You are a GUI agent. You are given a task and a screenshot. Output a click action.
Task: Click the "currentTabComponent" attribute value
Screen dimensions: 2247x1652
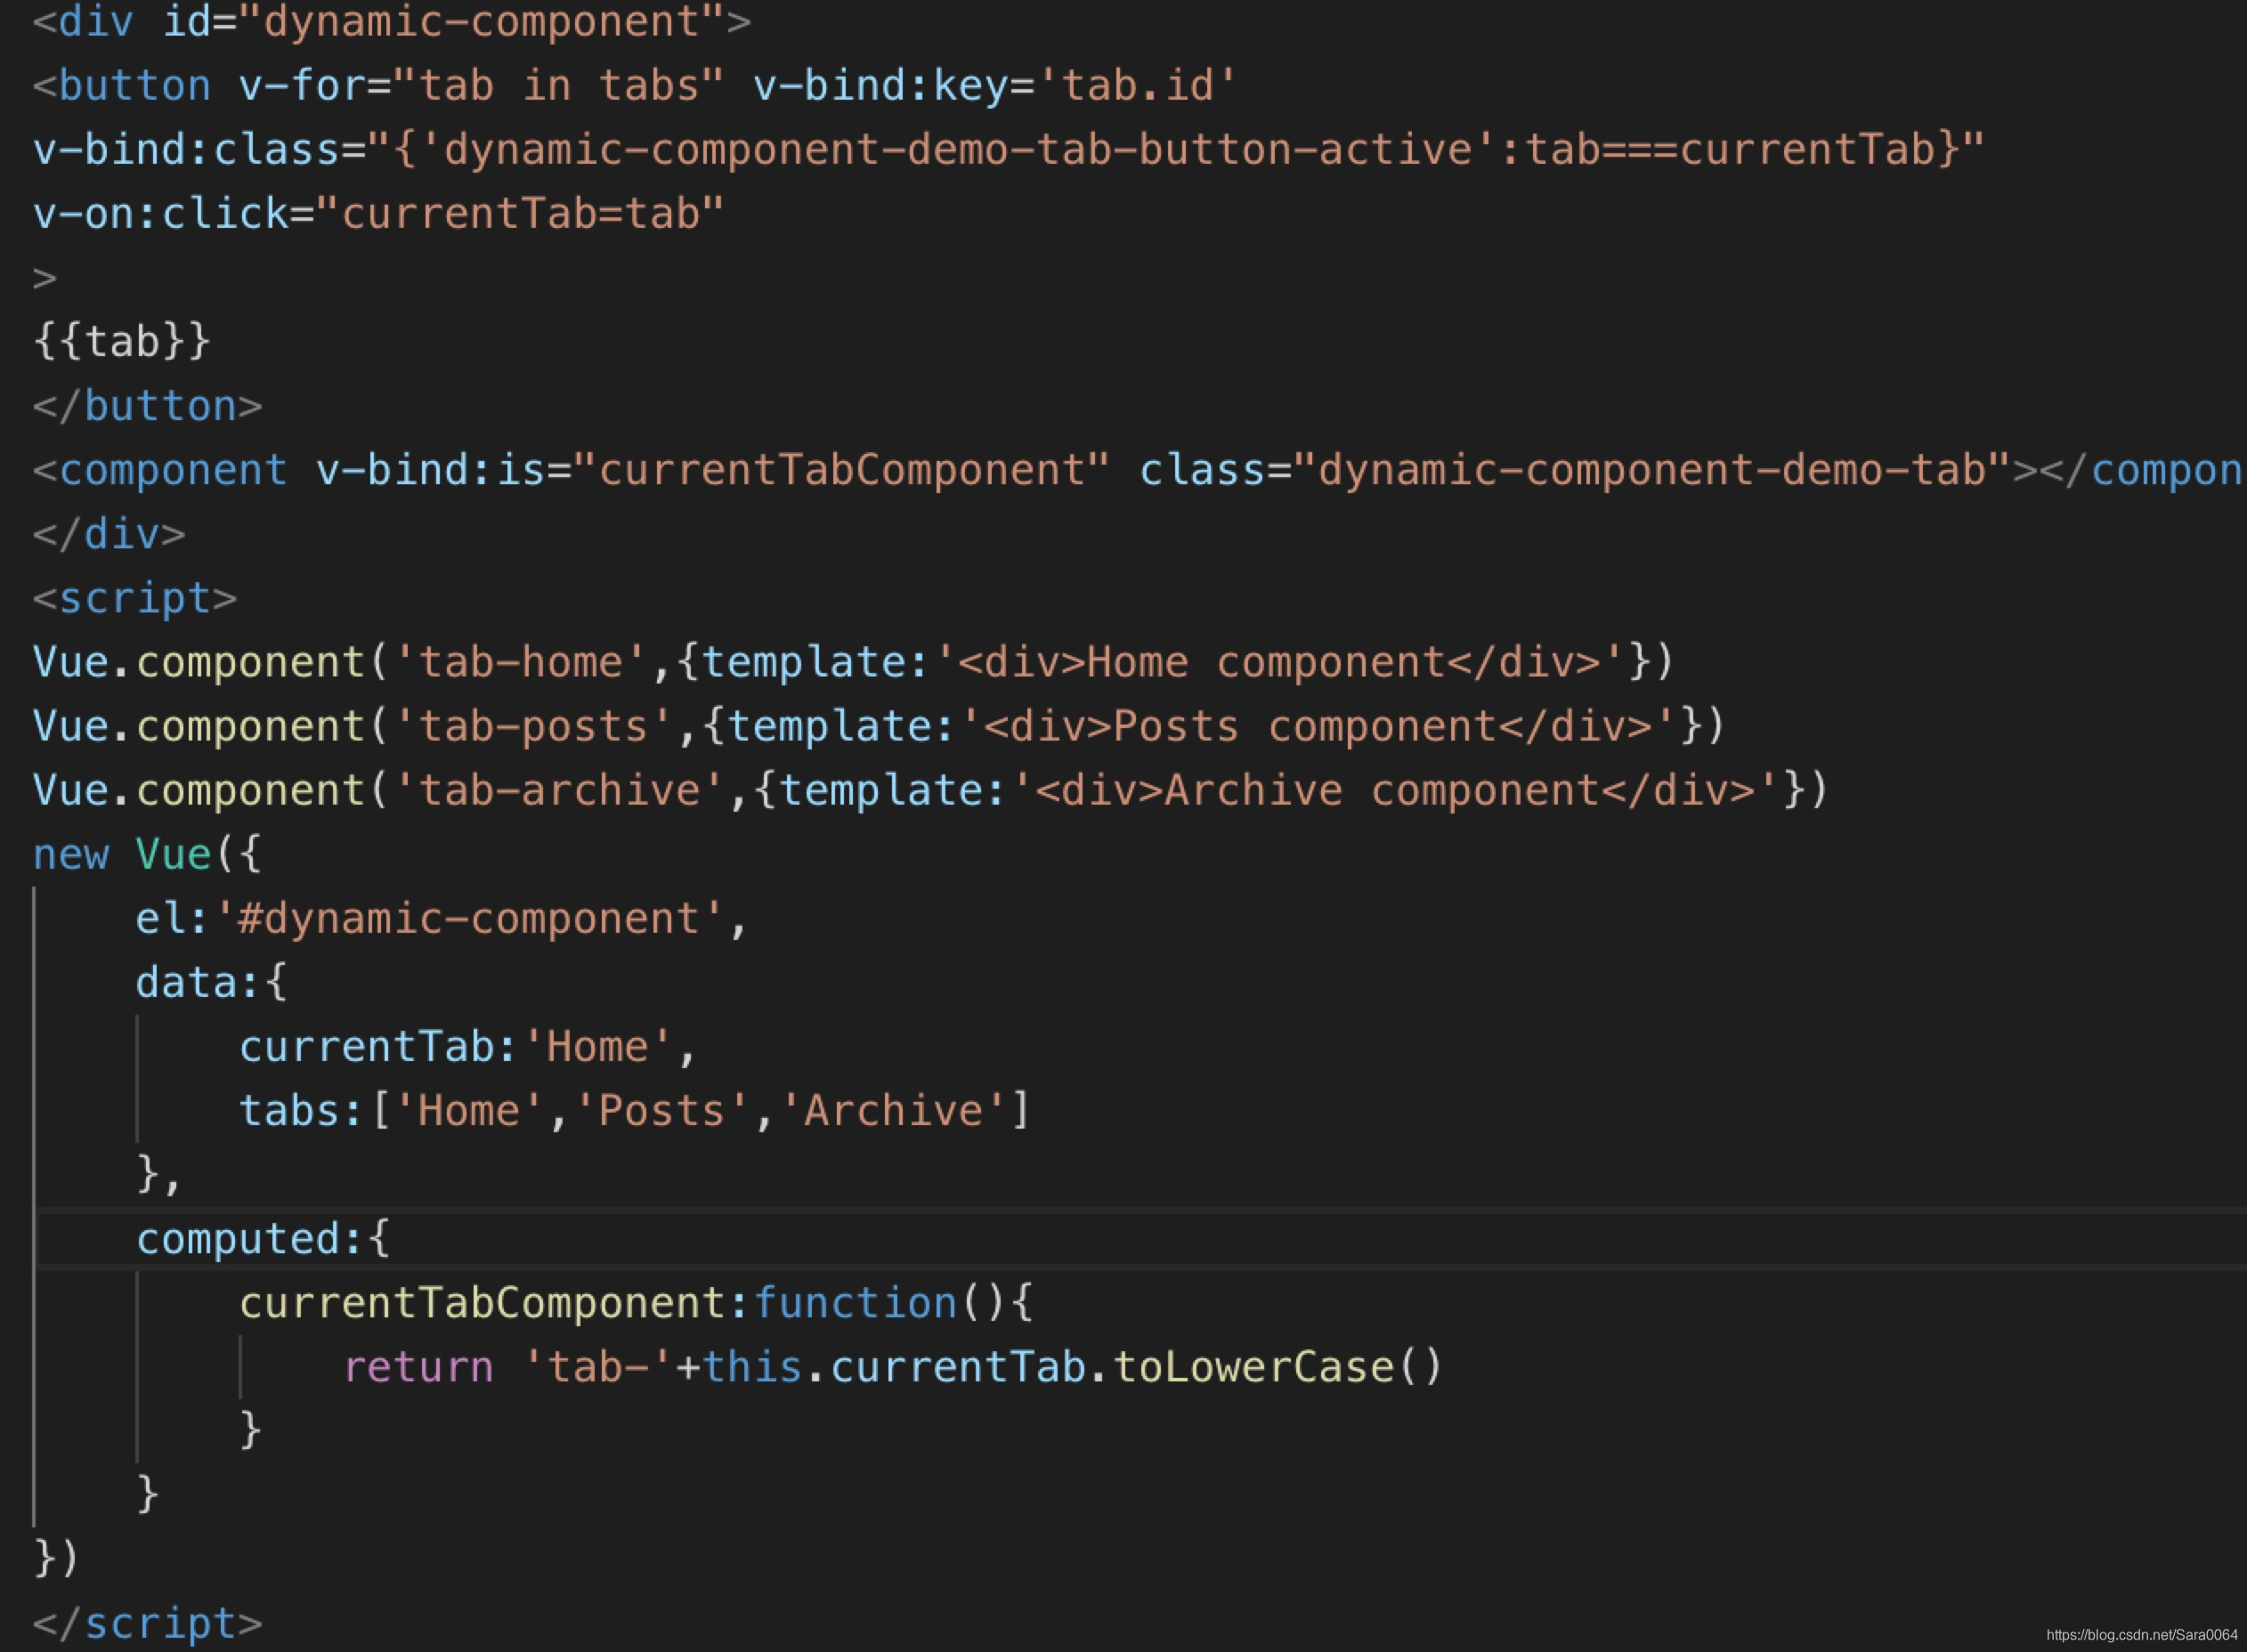[842, 470]
